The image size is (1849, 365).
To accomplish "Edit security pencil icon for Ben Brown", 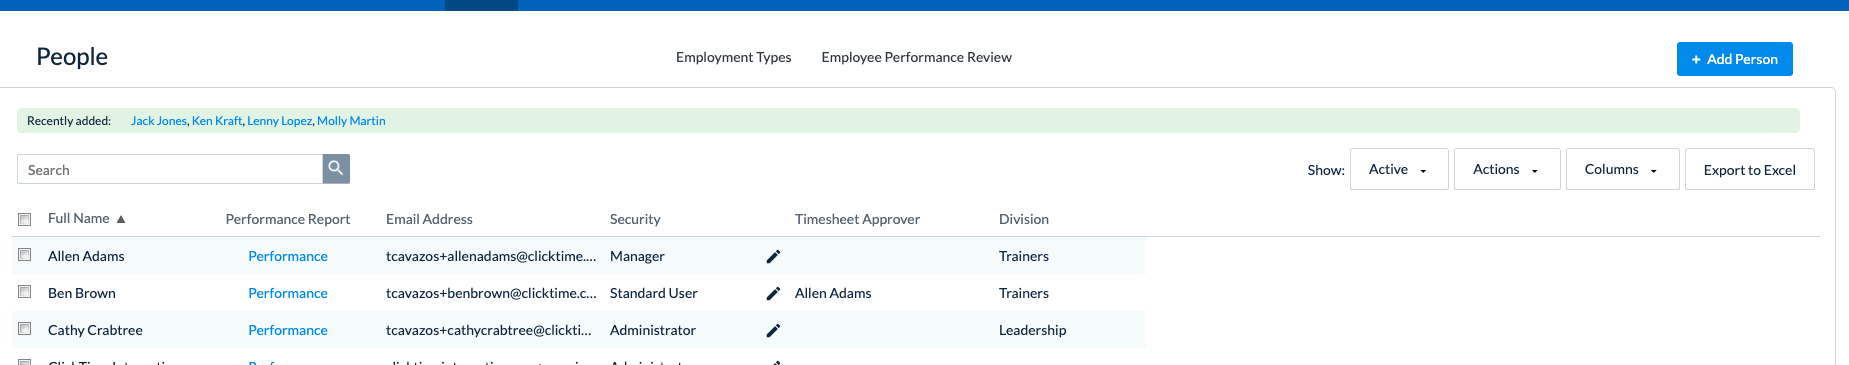I will 773,294.
